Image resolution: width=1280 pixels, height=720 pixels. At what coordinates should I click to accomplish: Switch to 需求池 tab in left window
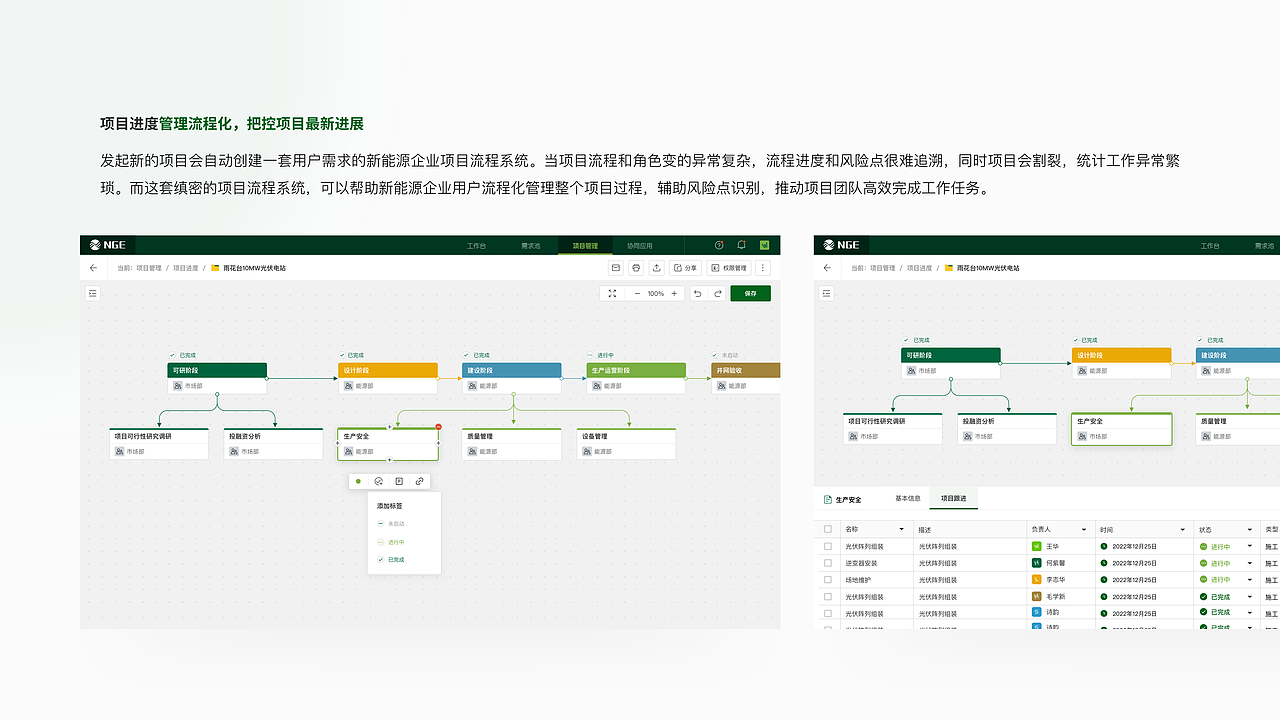(530, 245)
